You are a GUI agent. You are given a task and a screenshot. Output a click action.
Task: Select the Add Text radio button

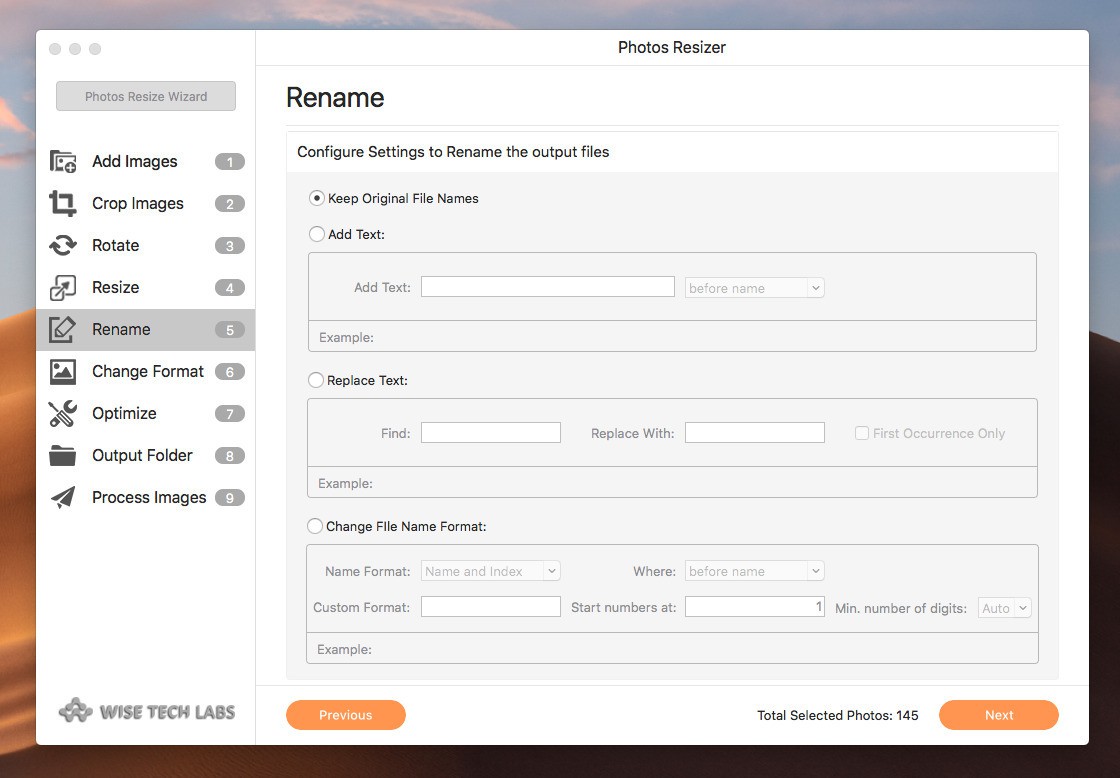(x=317, y=234)
